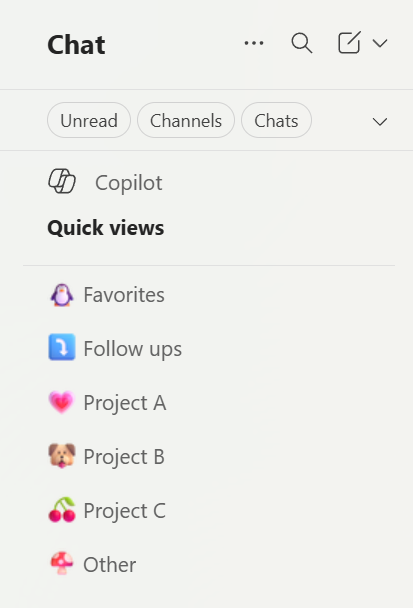Toggle the Channels filter pill
The height and width of the screenshot is (608, 413).
[x=186, y=120]
